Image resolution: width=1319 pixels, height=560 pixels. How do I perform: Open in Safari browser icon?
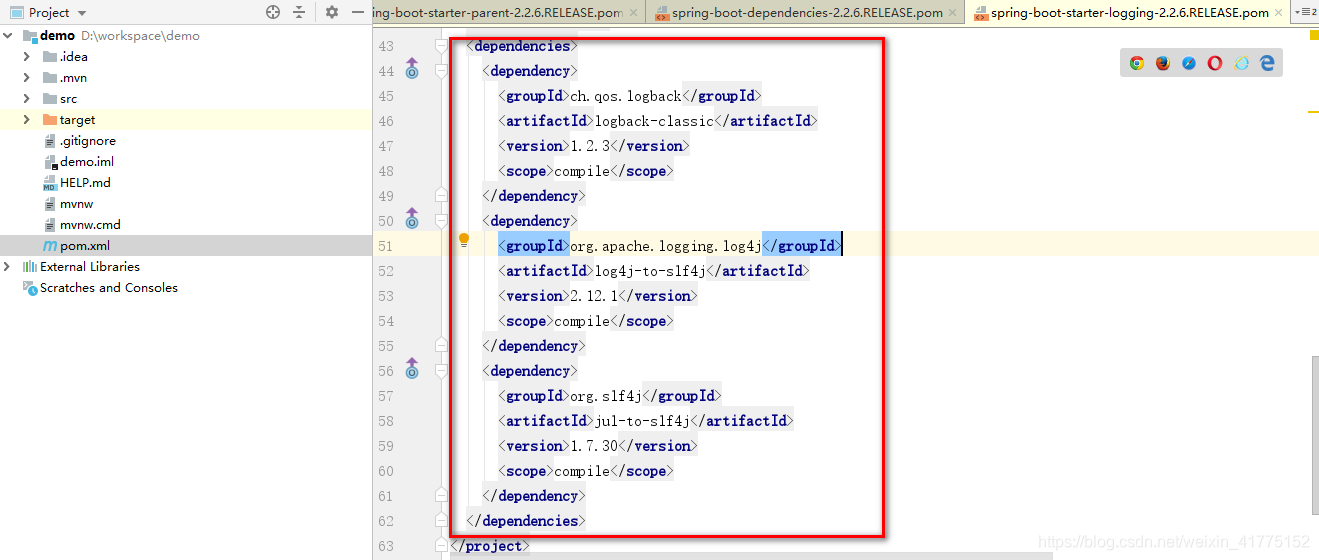[1189, 63]
